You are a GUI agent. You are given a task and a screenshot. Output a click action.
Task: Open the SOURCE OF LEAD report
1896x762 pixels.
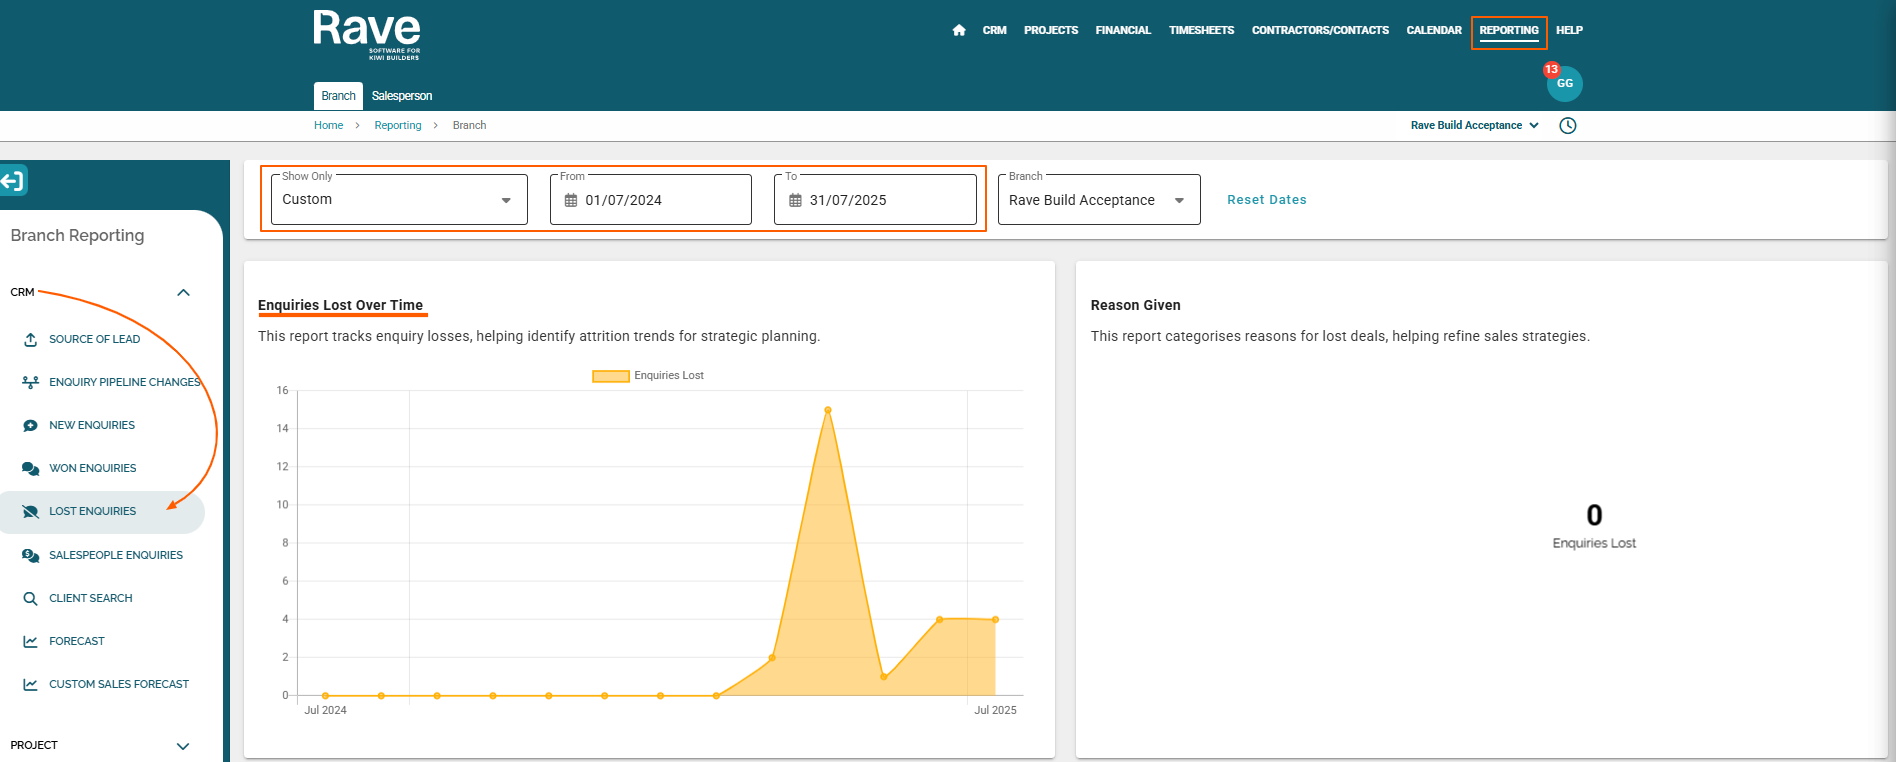click(x=95, y=340)
